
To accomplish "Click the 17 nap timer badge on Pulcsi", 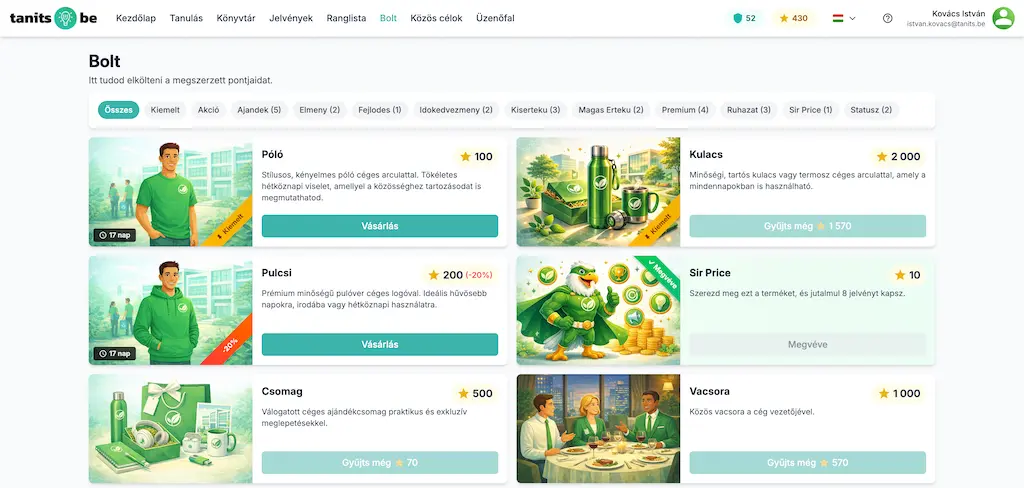I will [115, 353].
